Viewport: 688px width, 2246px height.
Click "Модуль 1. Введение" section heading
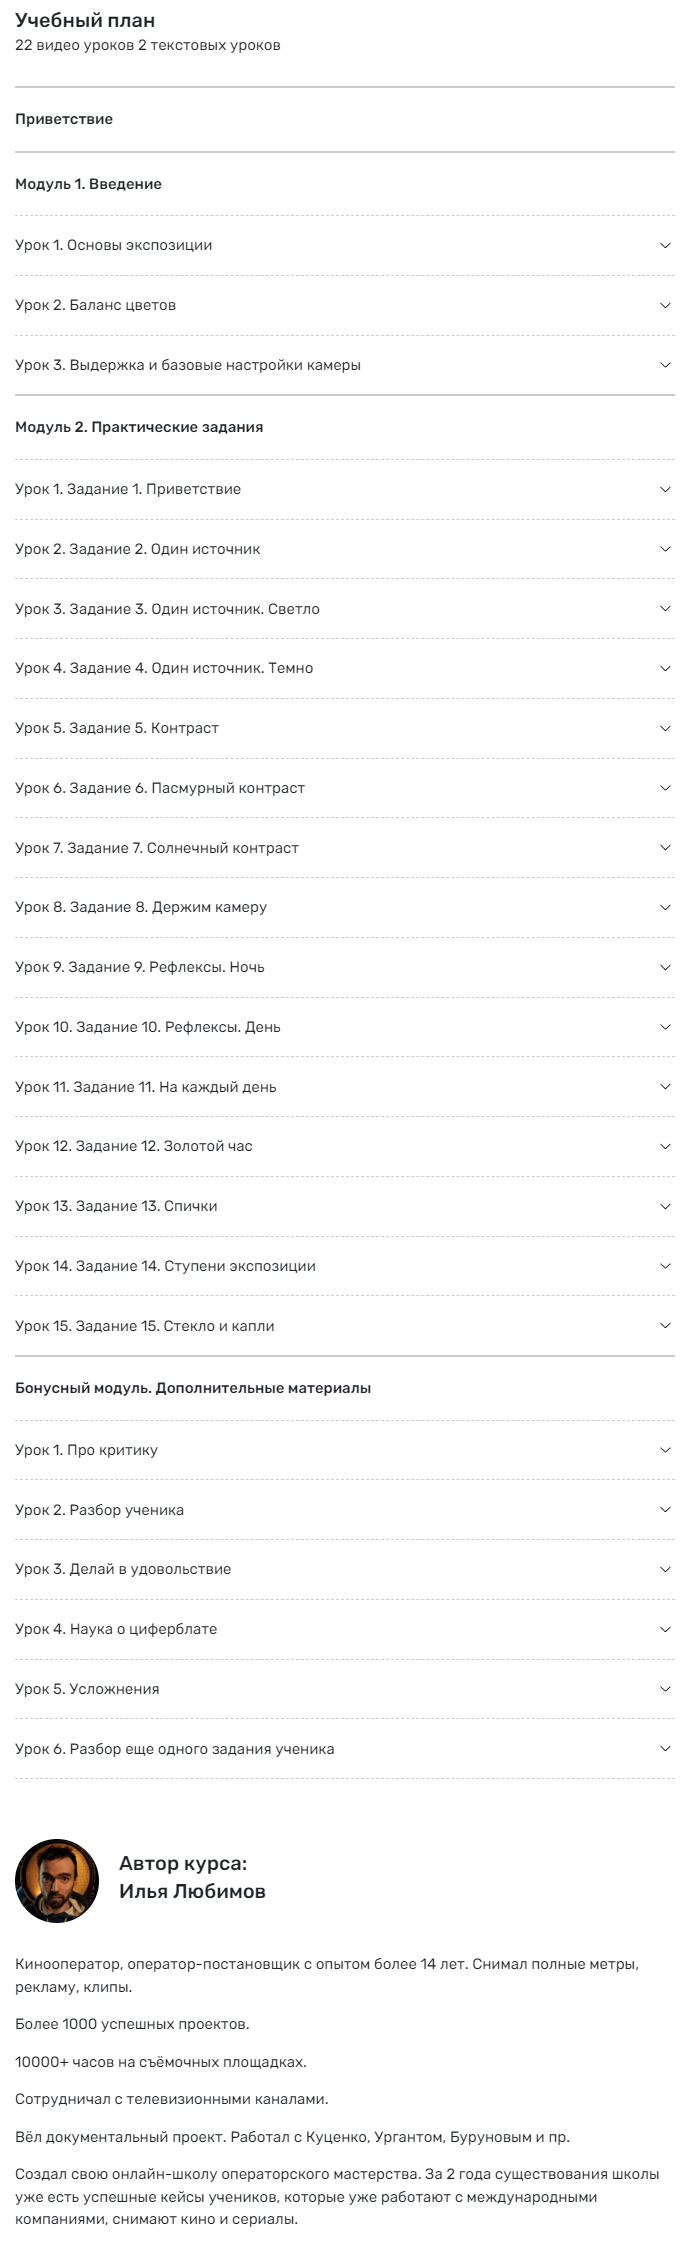click(88, 184)
